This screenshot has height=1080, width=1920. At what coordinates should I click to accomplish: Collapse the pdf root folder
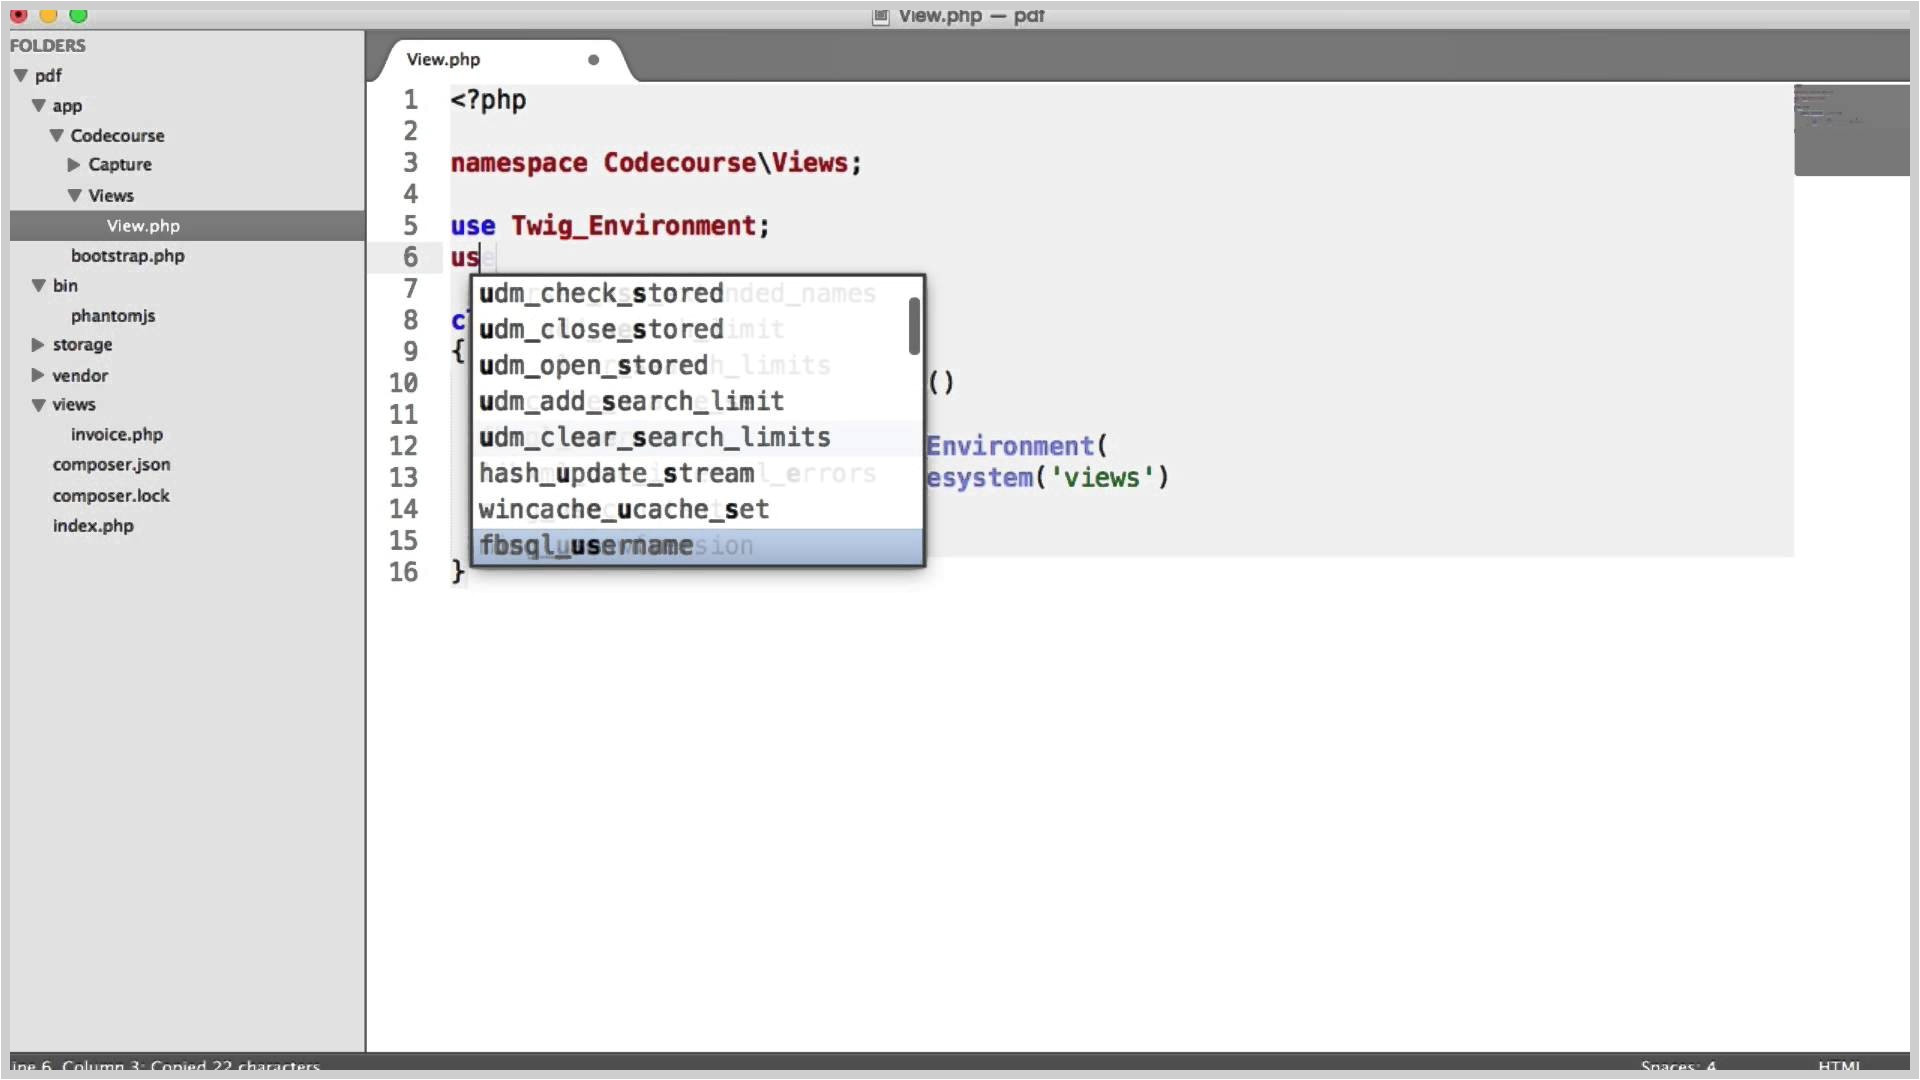tap(21, 76)
